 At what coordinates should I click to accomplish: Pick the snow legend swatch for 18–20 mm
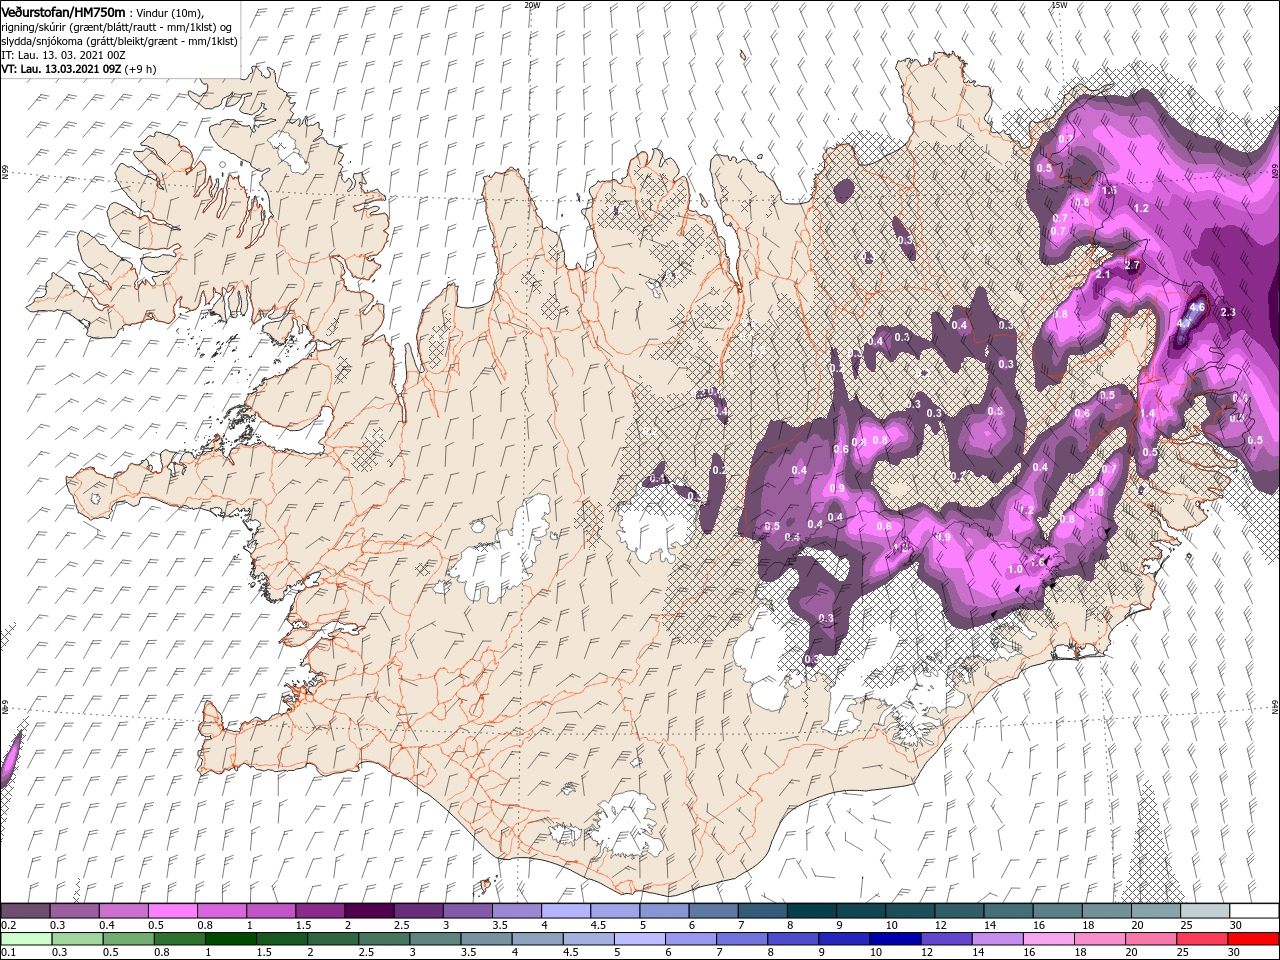pos(1106,911)
